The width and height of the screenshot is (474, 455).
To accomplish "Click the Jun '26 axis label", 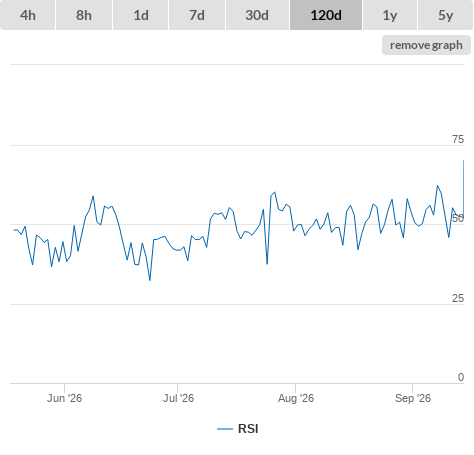I will point(64,398).
